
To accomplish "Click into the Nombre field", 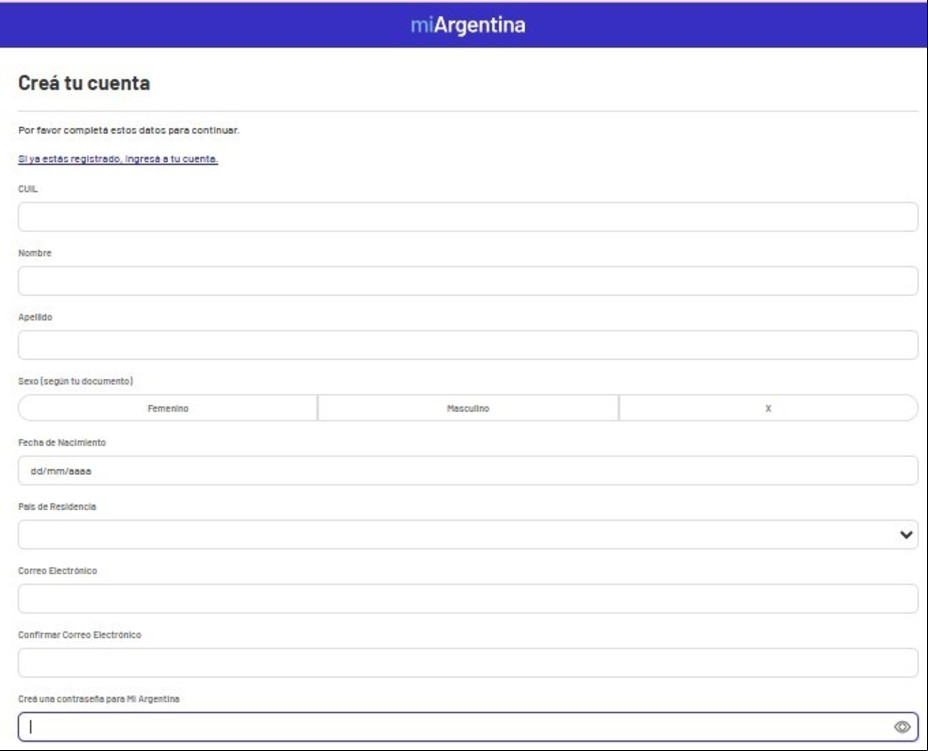I will 468,281.
